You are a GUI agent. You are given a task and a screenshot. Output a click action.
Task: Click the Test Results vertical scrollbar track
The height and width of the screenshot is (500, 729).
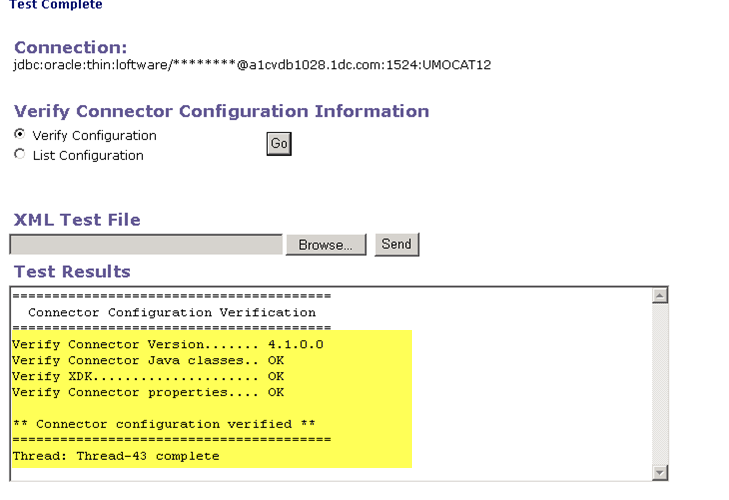click(x=659, y=380)
